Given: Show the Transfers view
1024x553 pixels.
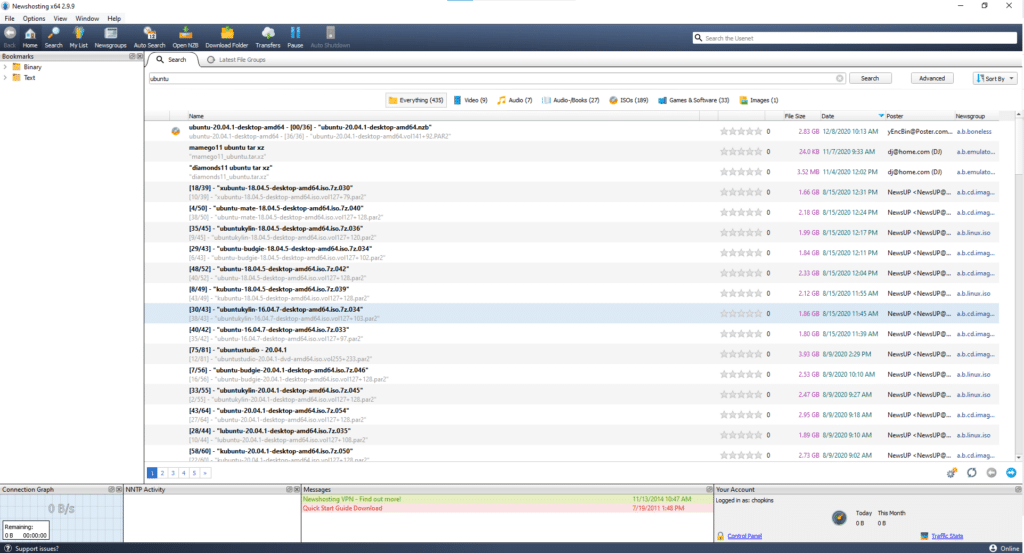Looking at the screenshot, I should pos(268,37).
